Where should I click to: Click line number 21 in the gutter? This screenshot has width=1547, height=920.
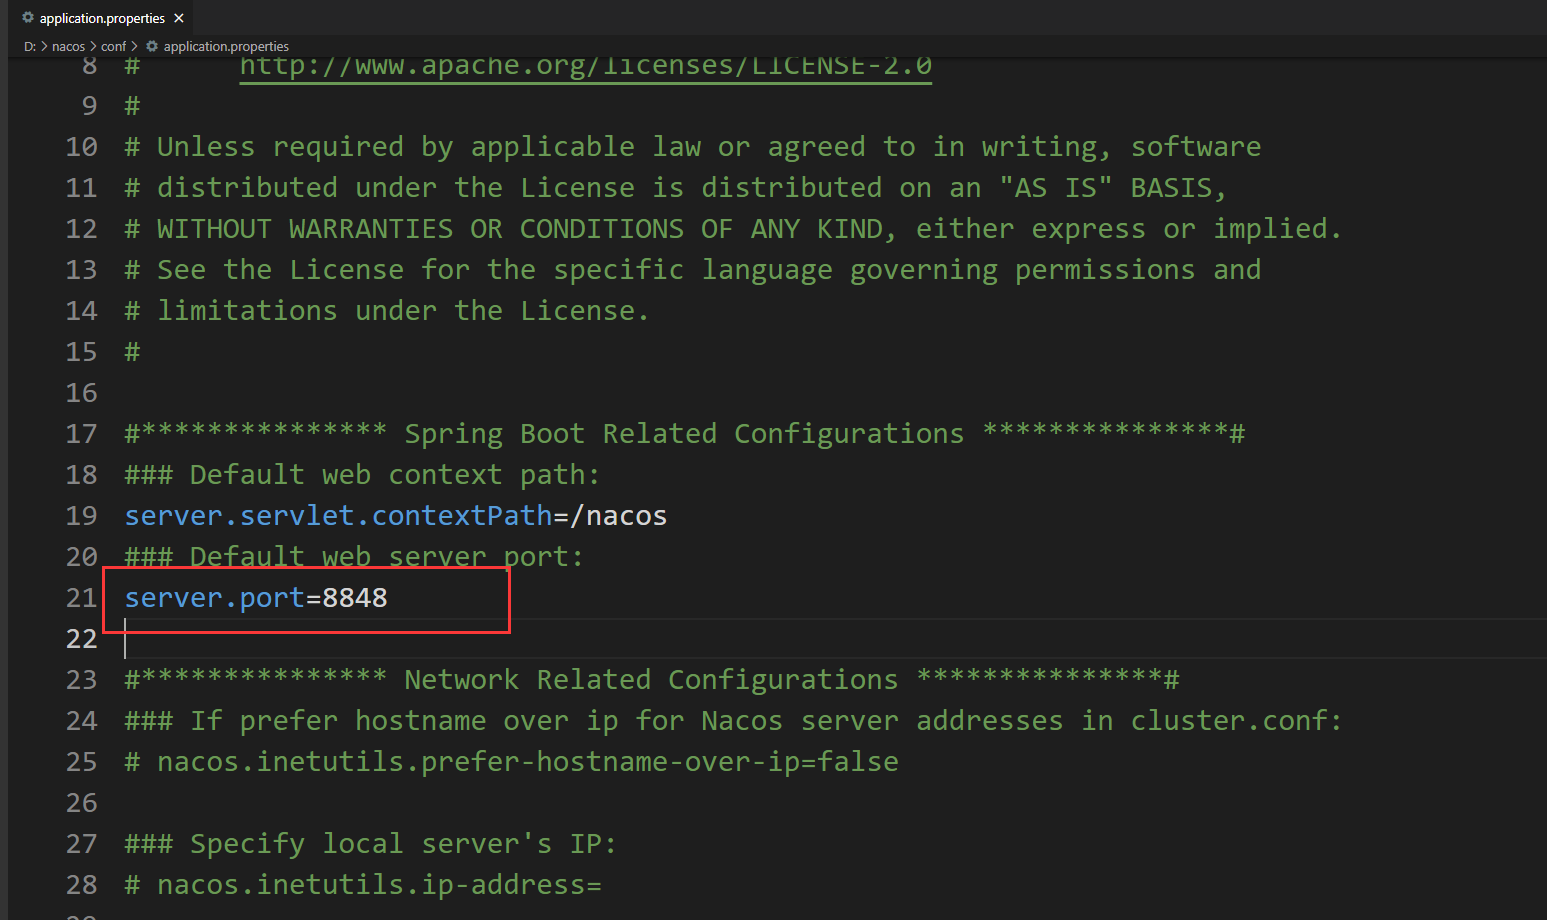tap(81, 598)
